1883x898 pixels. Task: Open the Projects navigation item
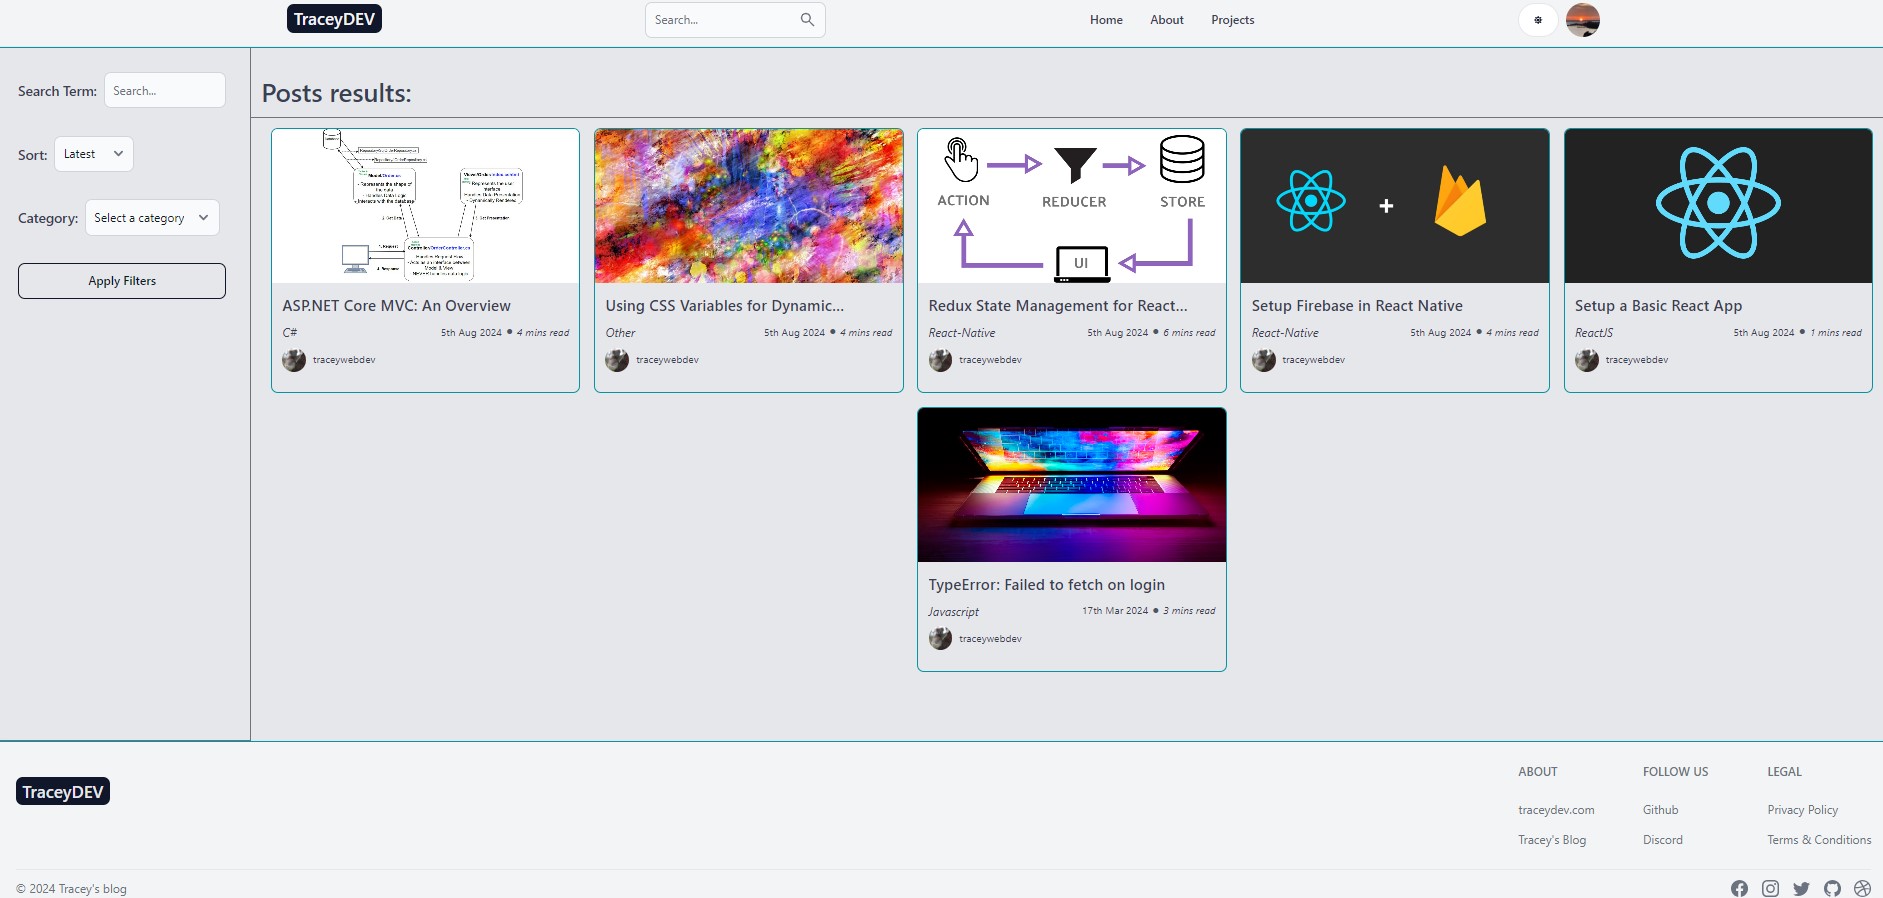(1232, 20)
